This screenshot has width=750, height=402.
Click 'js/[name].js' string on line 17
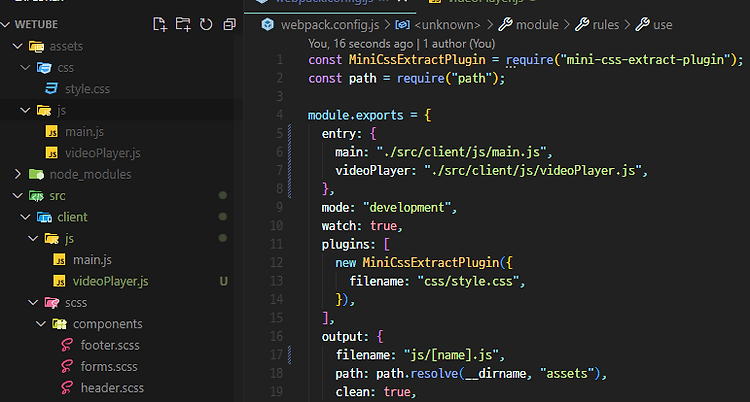coord(451,355)
